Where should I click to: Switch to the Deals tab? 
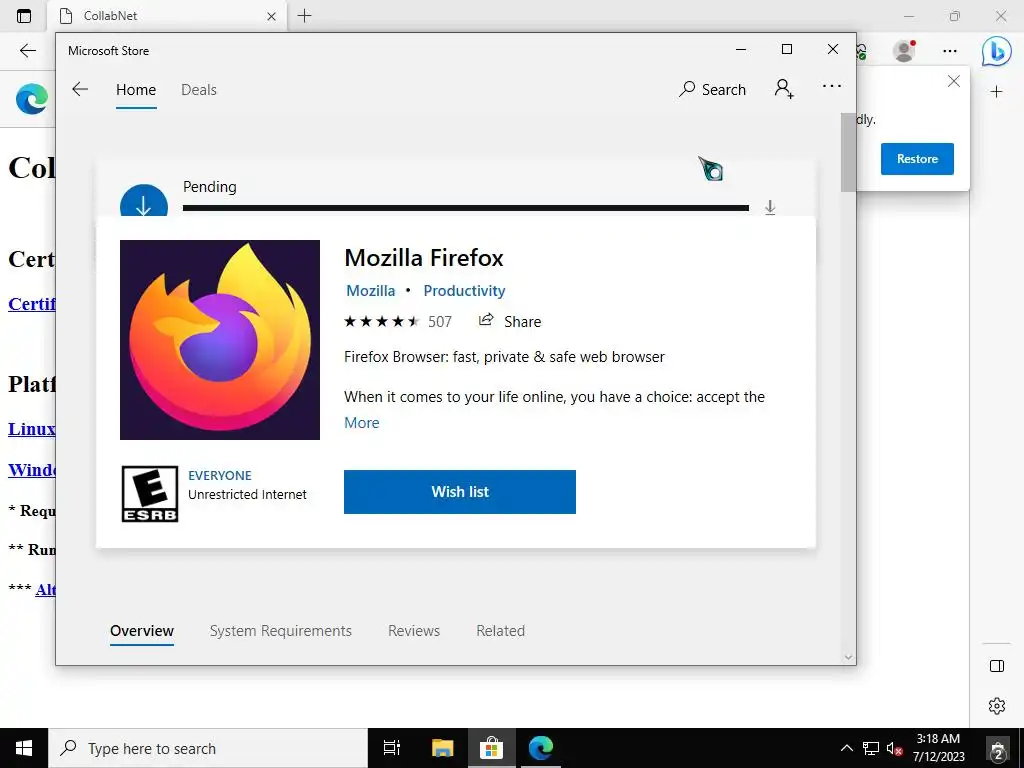199,89
